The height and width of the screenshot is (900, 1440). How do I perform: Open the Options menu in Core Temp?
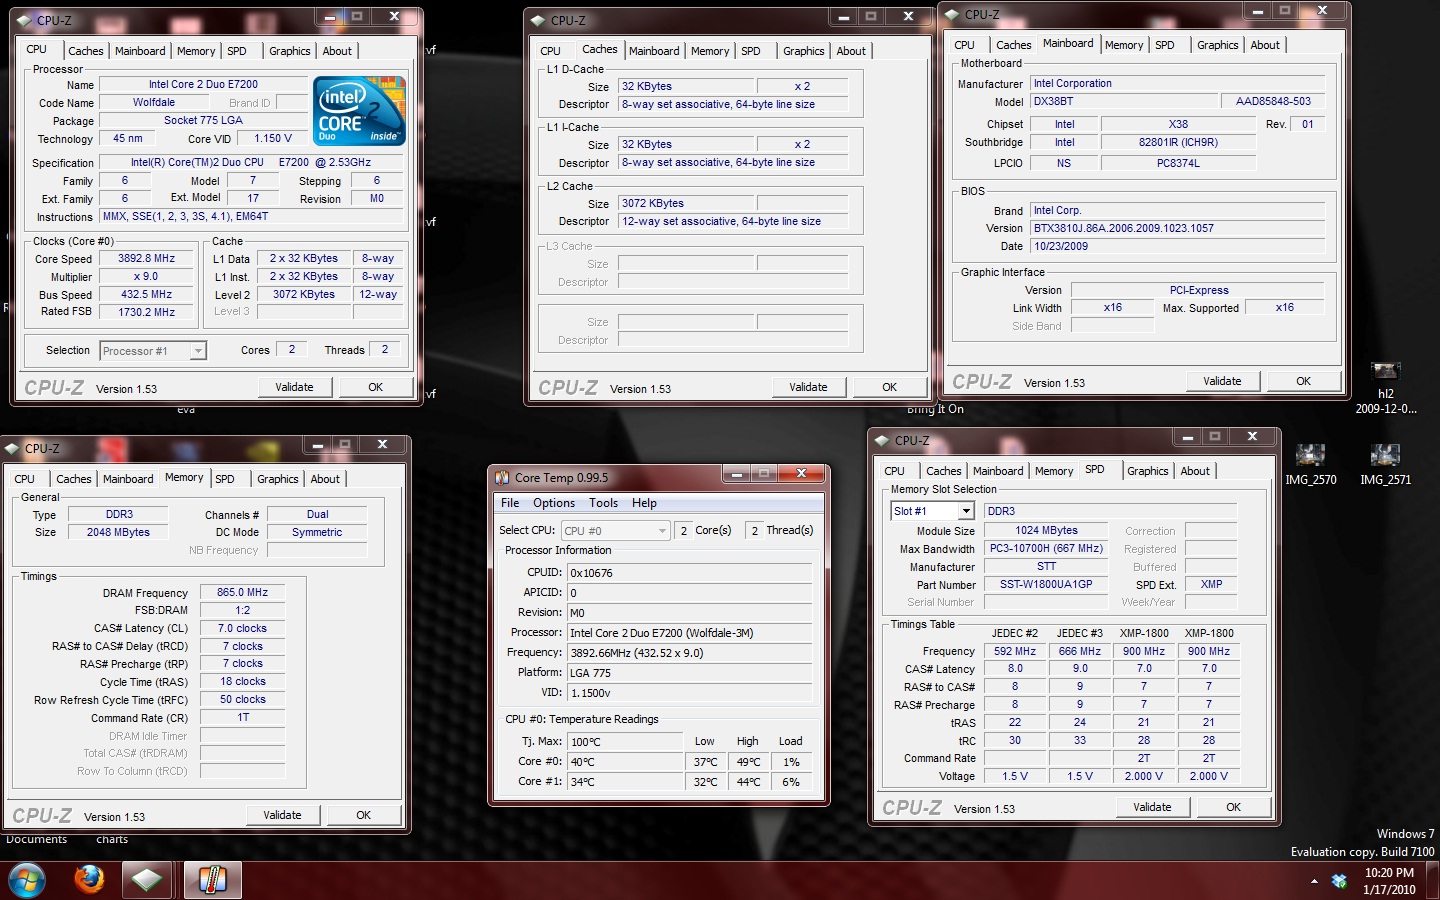pos(553,503)
